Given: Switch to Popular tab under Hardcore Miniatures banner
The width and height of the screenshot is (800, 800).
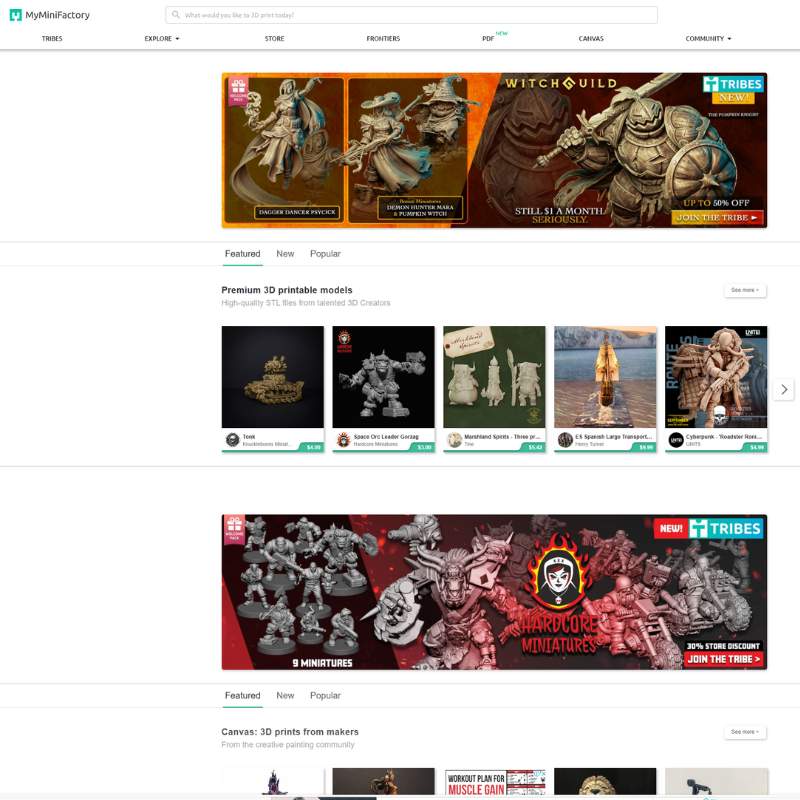Looking at the screenshot, I should tap(325, 696).
